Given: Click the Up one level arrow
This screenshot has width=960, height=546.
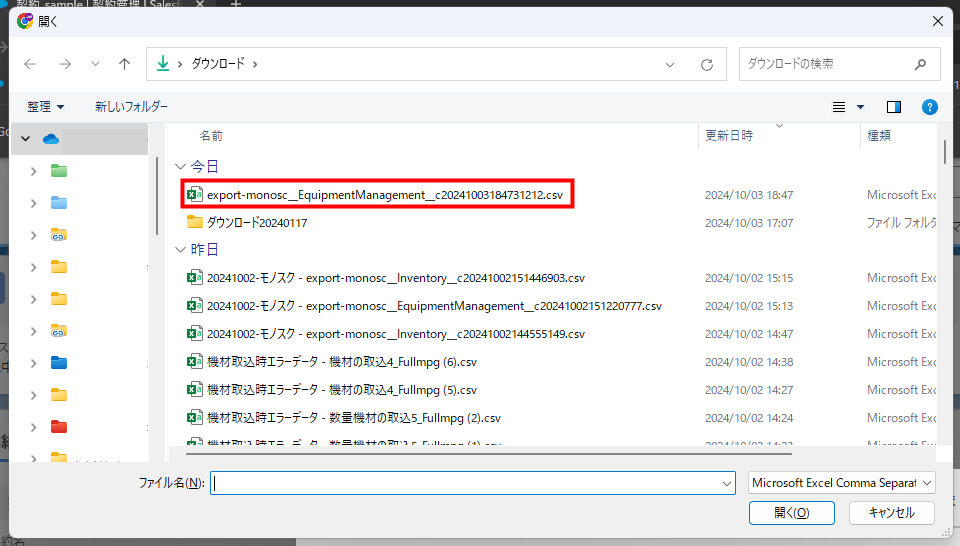Looking at the screenshot, I should point(124,64).
